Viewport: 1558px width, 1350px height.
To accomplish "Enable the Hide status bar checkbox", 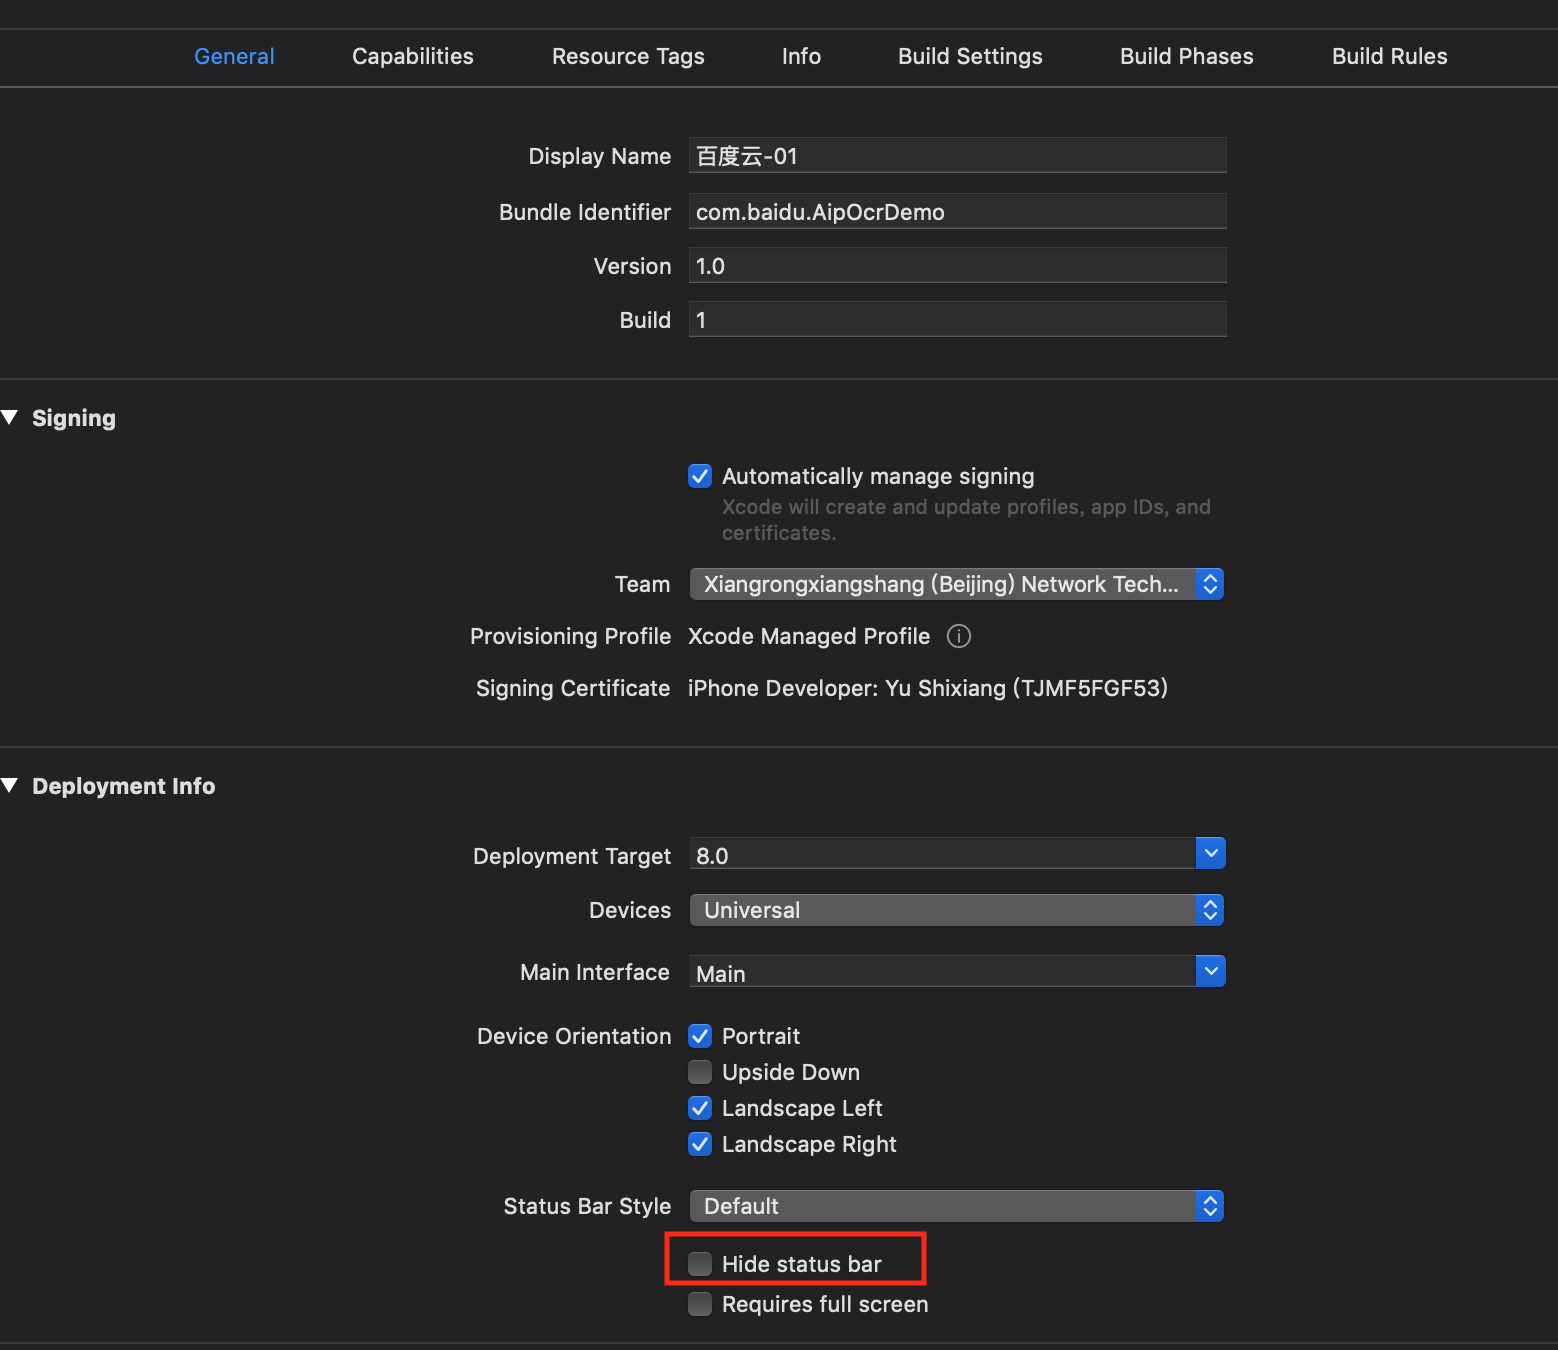I will (700, 1264).
